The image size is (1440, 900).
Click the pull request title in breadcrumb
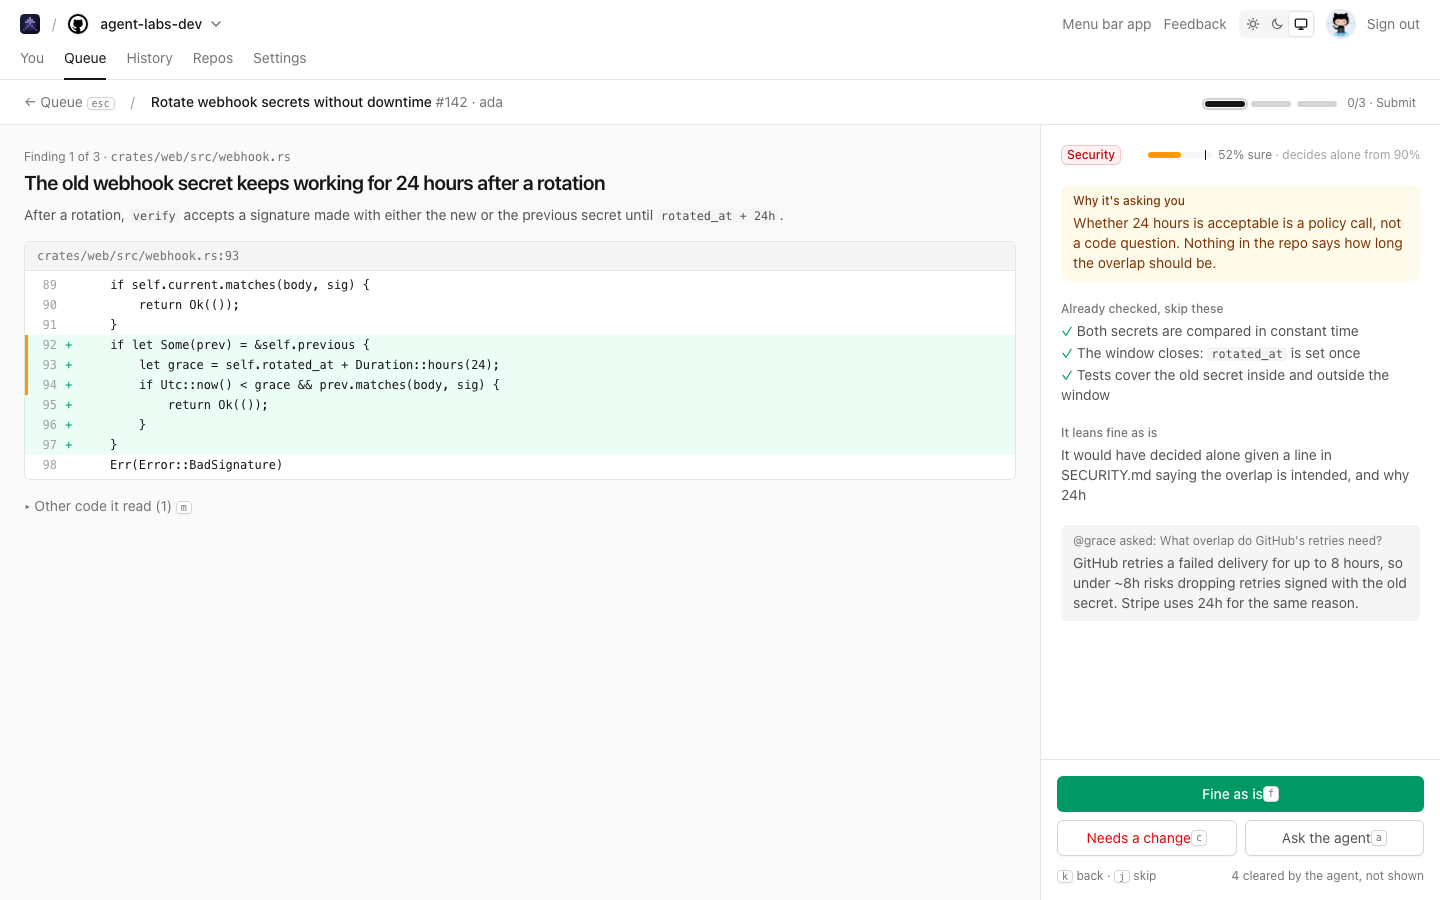[x=291, y=102]
